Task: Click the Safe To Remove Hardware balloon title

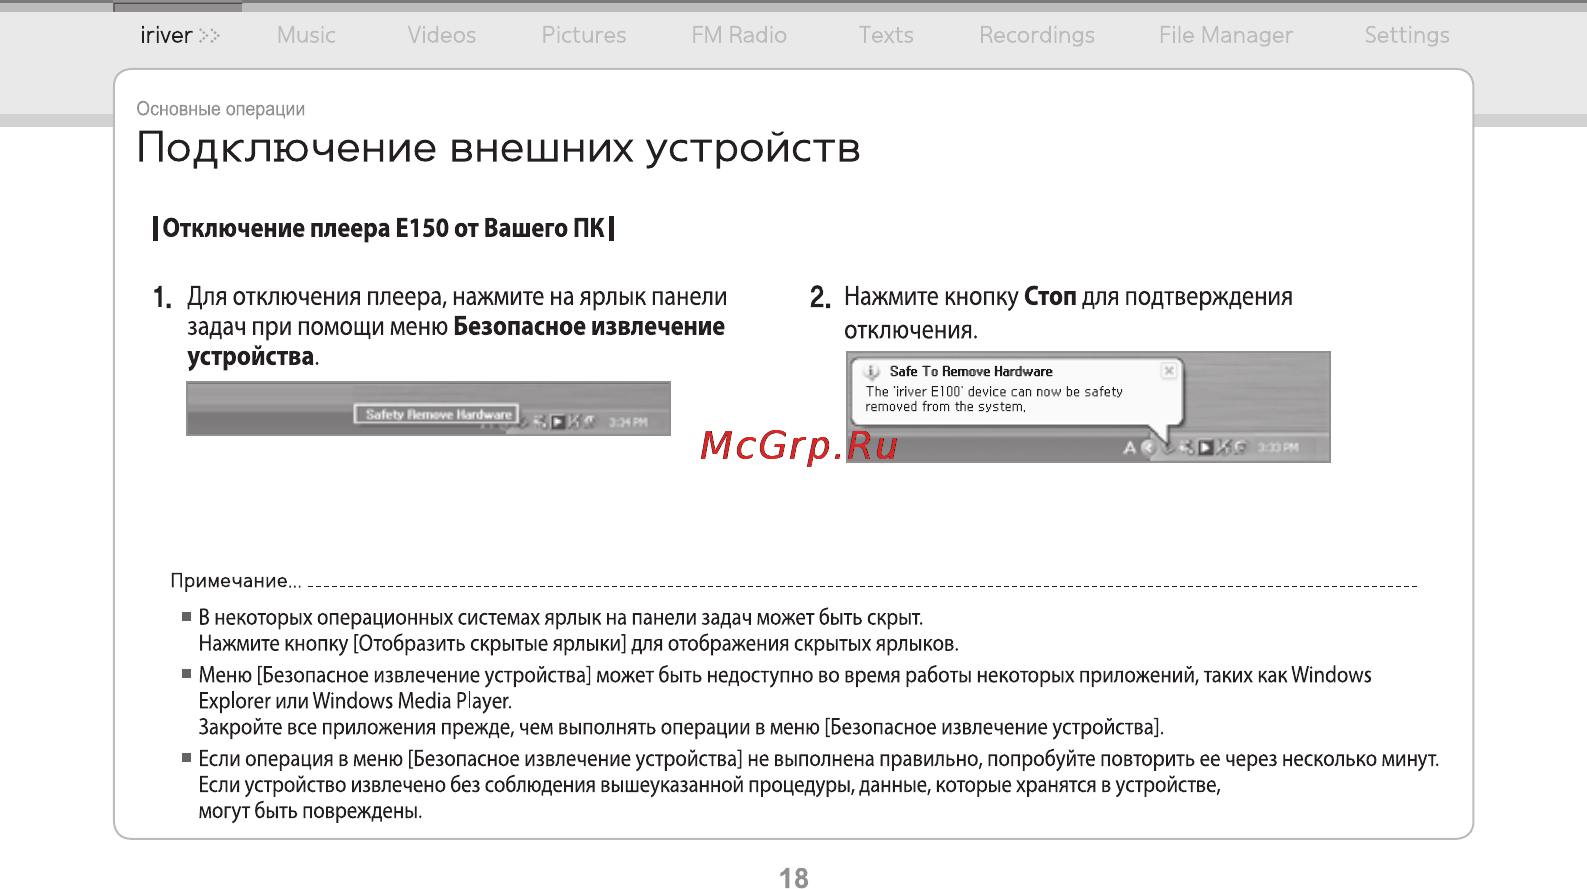Action: (971, 371)
